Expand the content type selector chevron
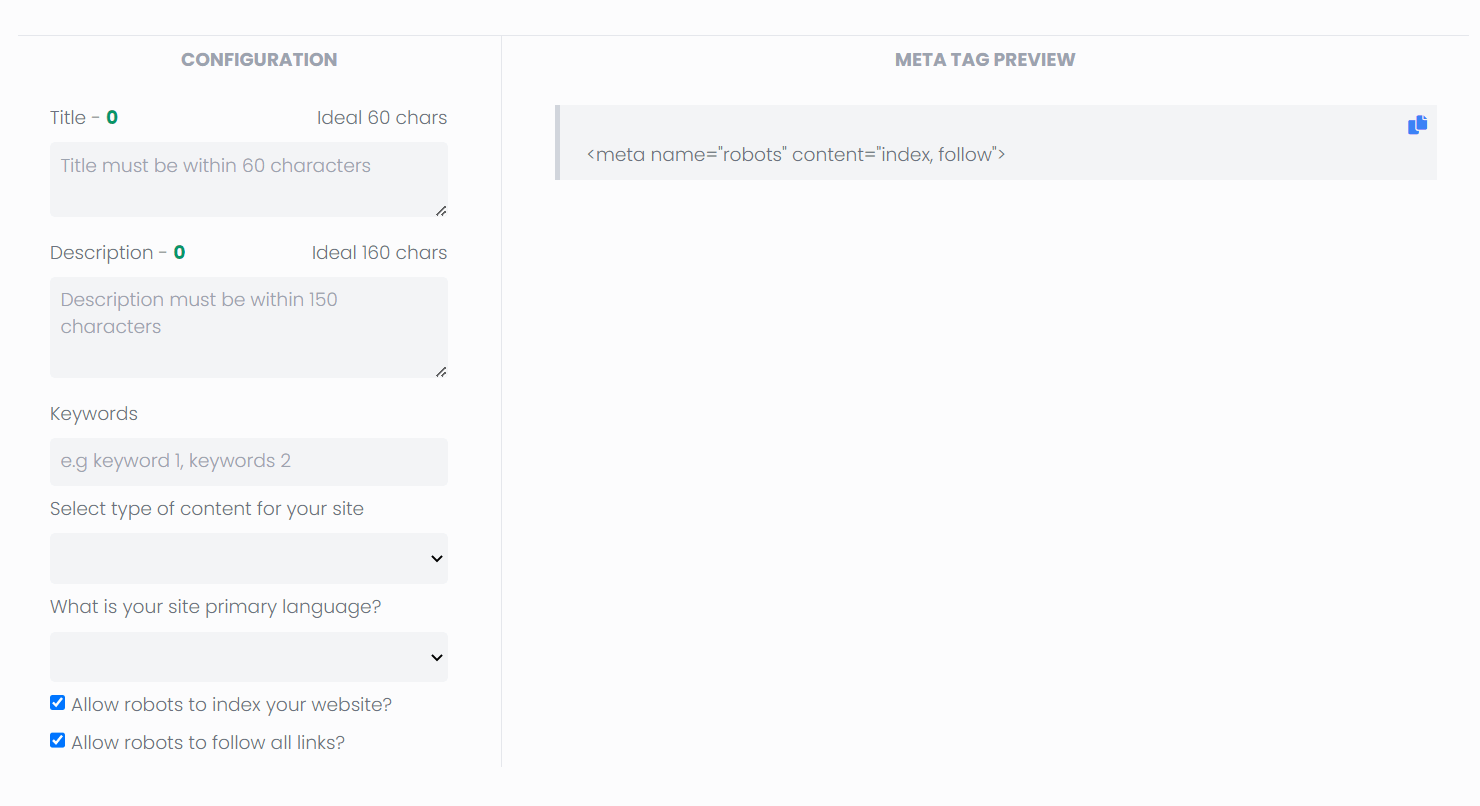1480x806 pixels. pyautogui.click(x=436, y=558)
